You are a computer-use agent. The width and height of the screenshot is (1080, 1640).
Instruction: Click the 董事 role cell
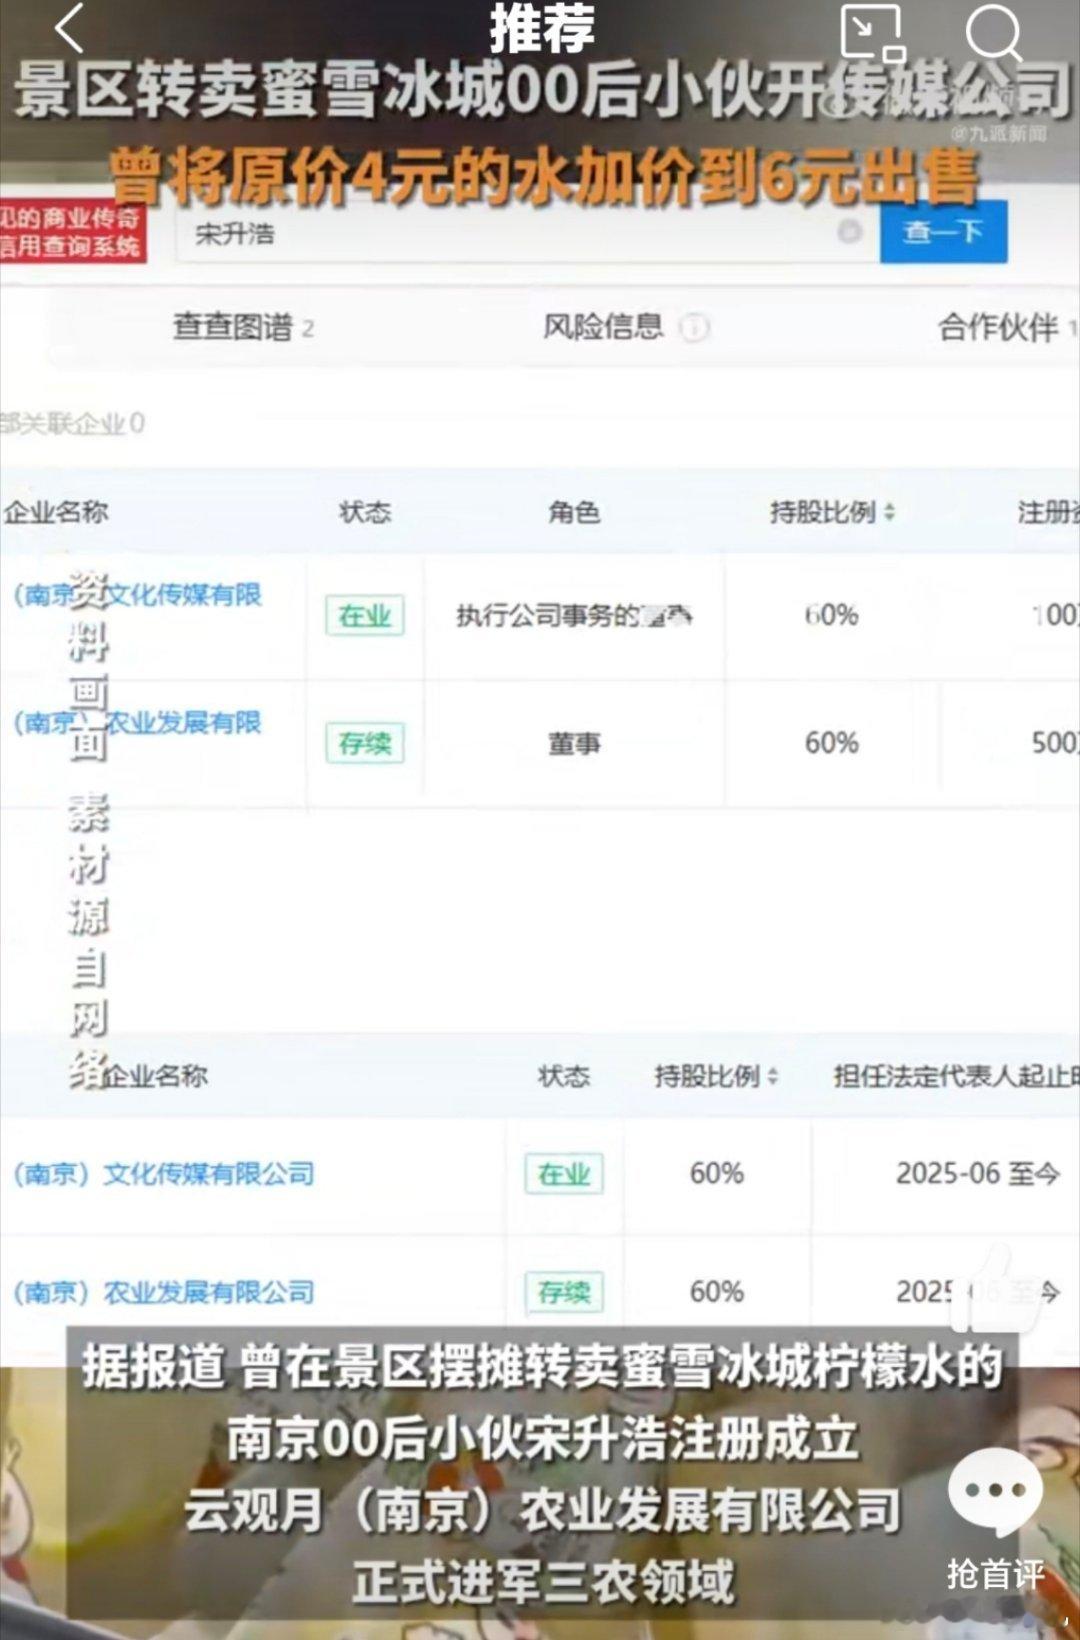point(574,743)
